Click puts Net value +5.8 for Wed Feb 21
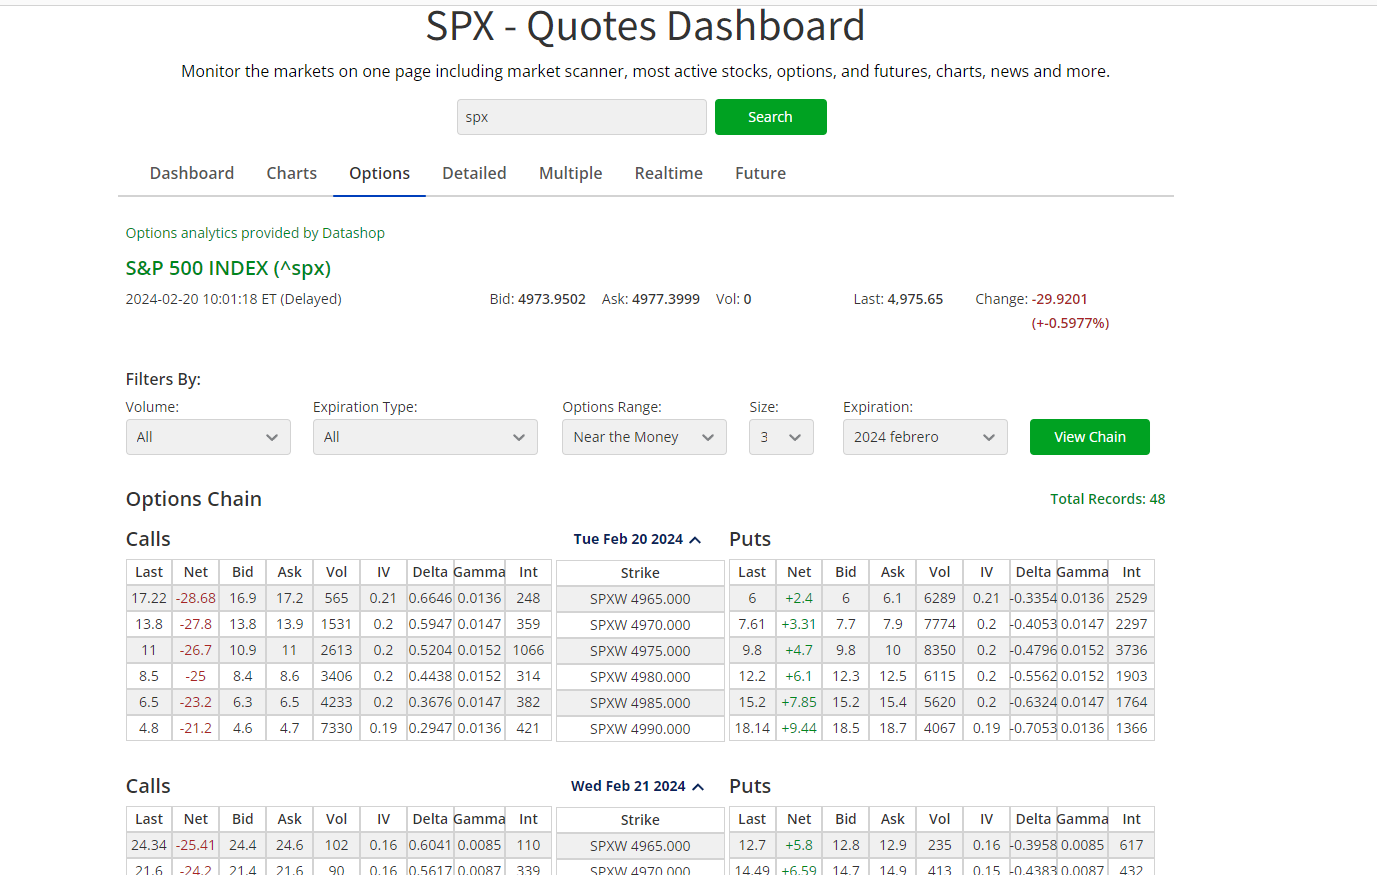The height and width of the screenshot is (875, 1377). pyautogui.click(x=799, y=845)
